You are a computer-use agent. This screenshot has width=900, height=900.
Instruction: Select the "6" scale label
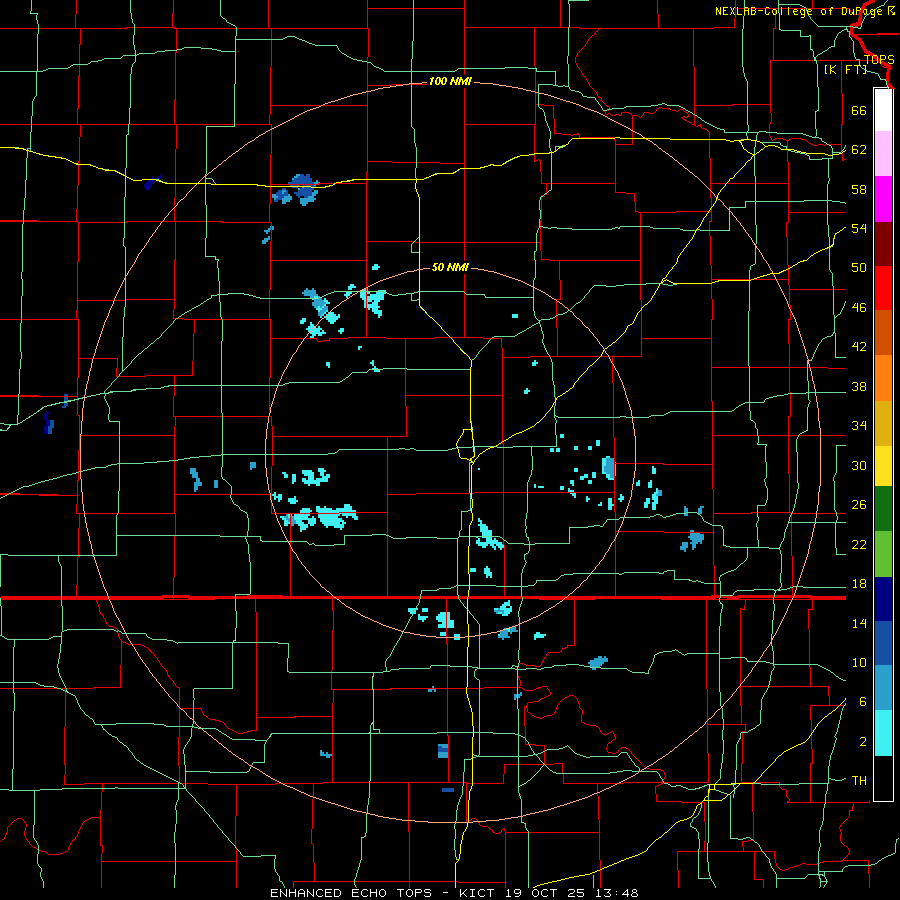863,702
